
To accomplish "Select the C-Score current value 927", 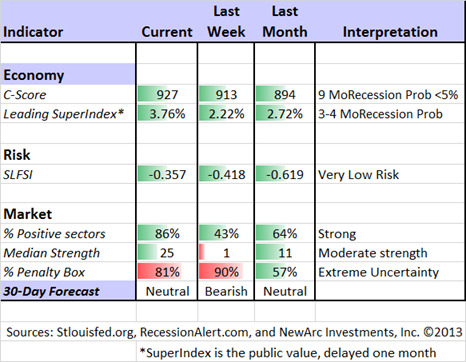I will click(167, 95).
